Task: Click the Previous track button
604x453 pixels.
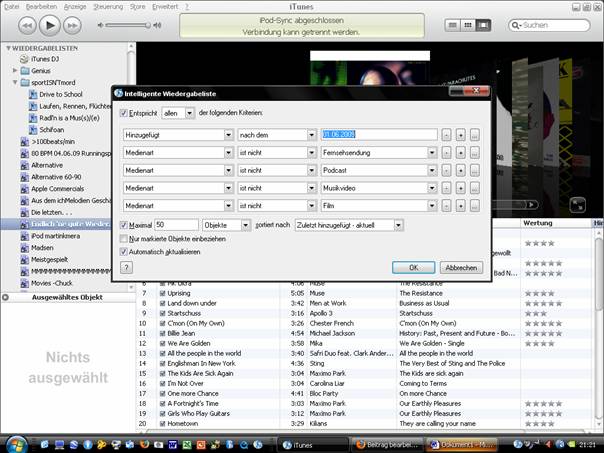Action: tap(27, 26)
